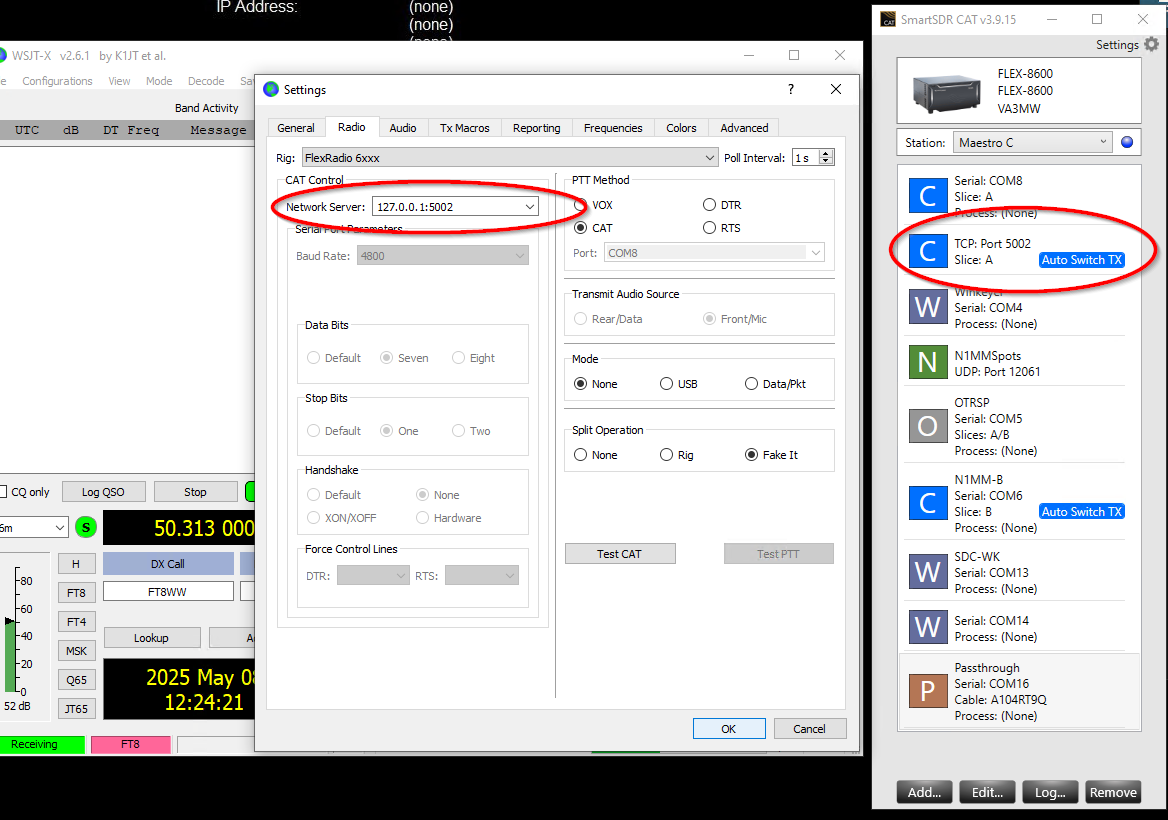Viewport: 1168px width, 820px height.
Task: Switch to the Tx Macros tab
Action: coord(465,128)
